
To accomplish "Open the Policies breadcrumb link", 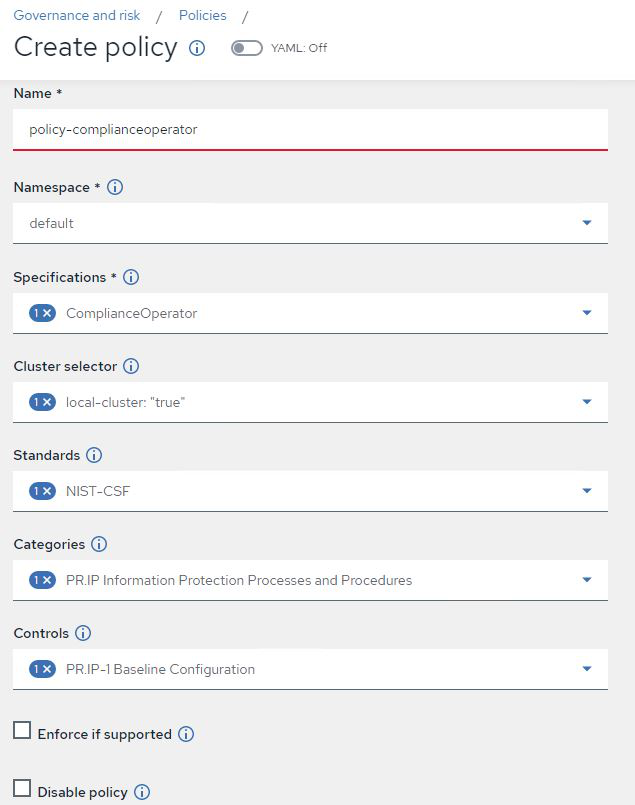I will click(x=202, y=16).
